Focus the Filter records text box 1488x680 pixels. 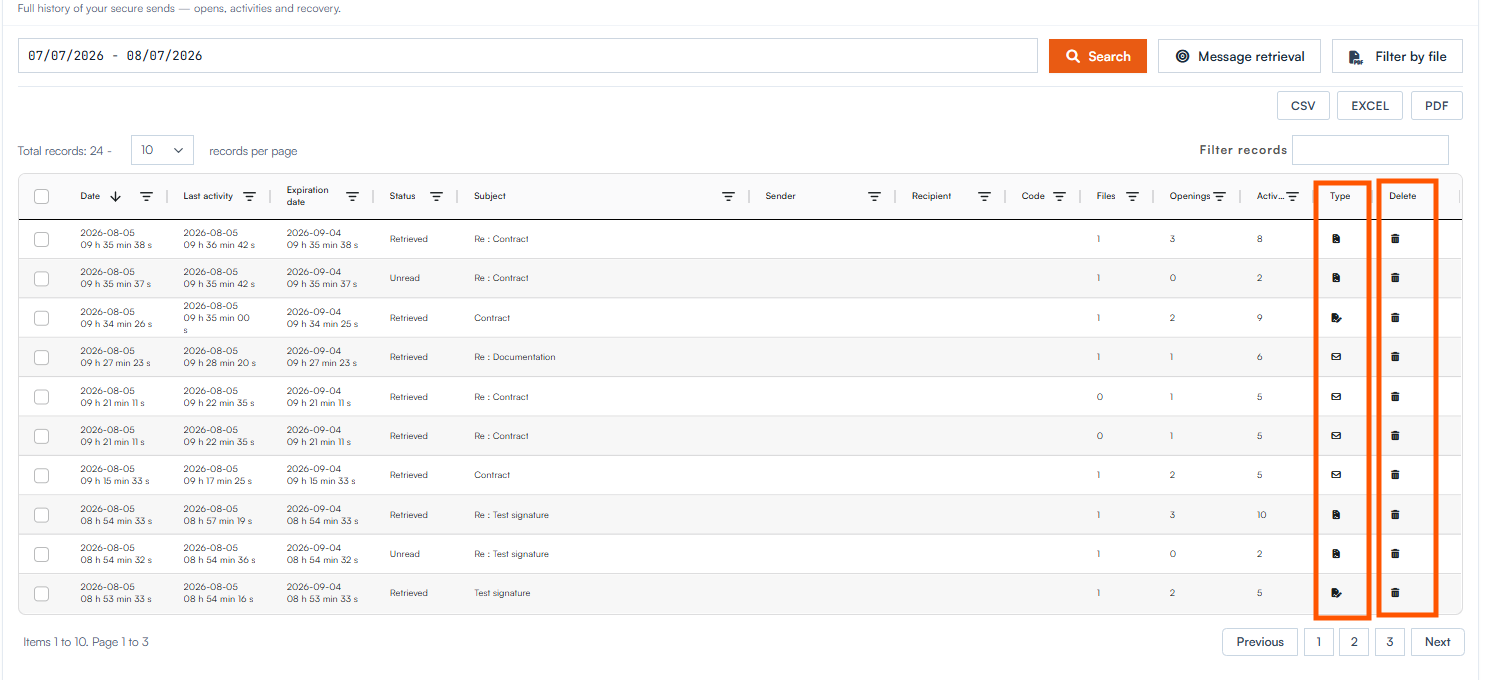tap(1370, 150)
